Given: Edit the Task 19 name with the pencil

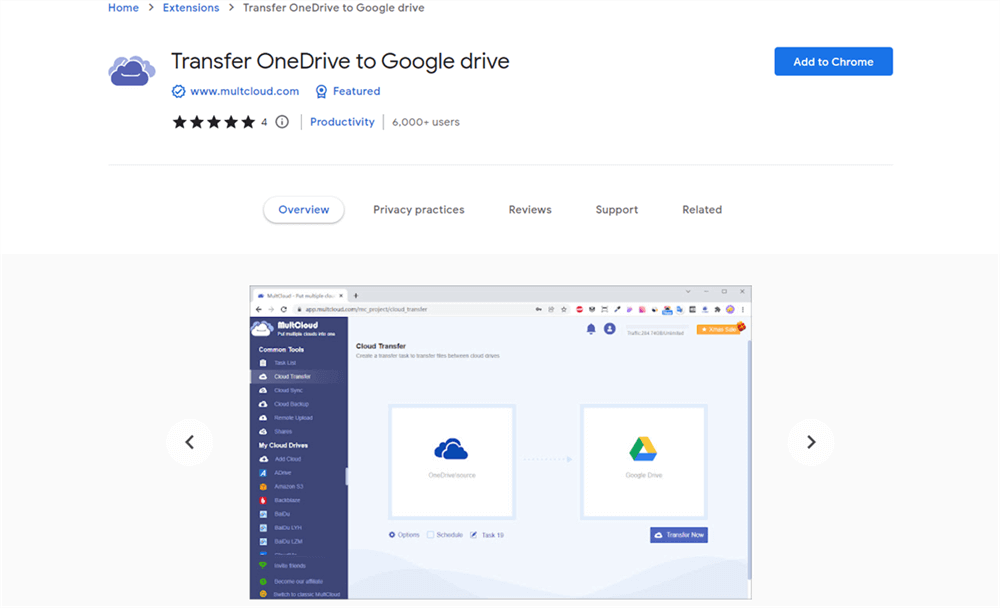Looking at the screenshot, I should click(x=472, y=534).
